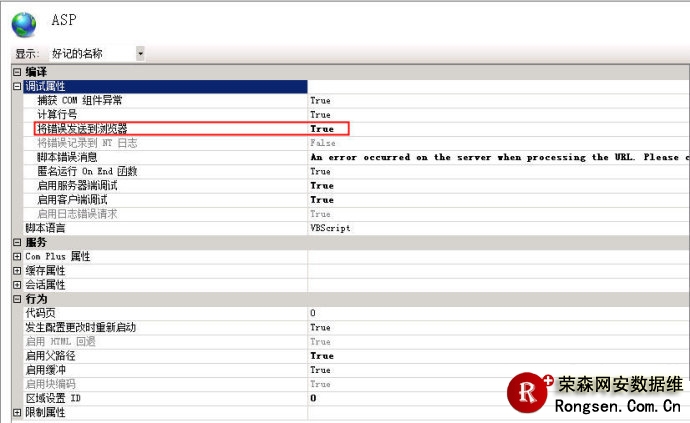Open the 显示 naming dropdown

pyautogui.click(x=140, y=53)
